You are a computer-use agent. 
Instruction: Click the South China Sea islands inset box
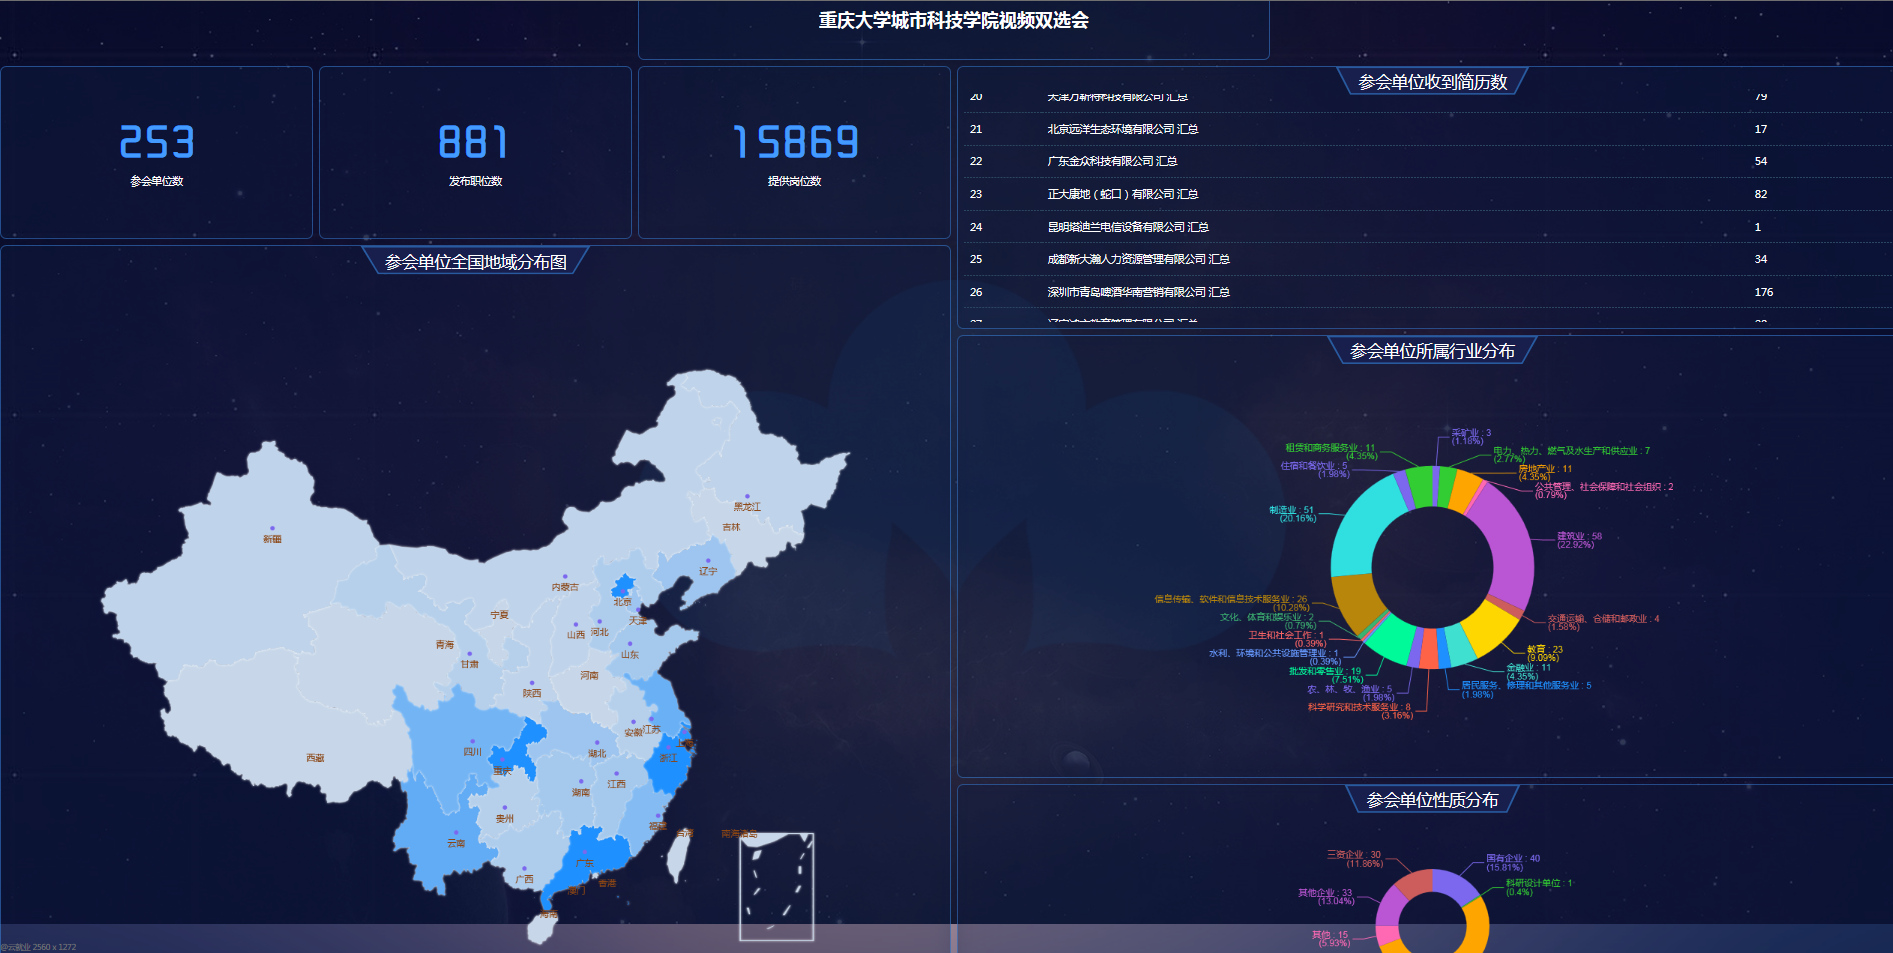(776, 887)
